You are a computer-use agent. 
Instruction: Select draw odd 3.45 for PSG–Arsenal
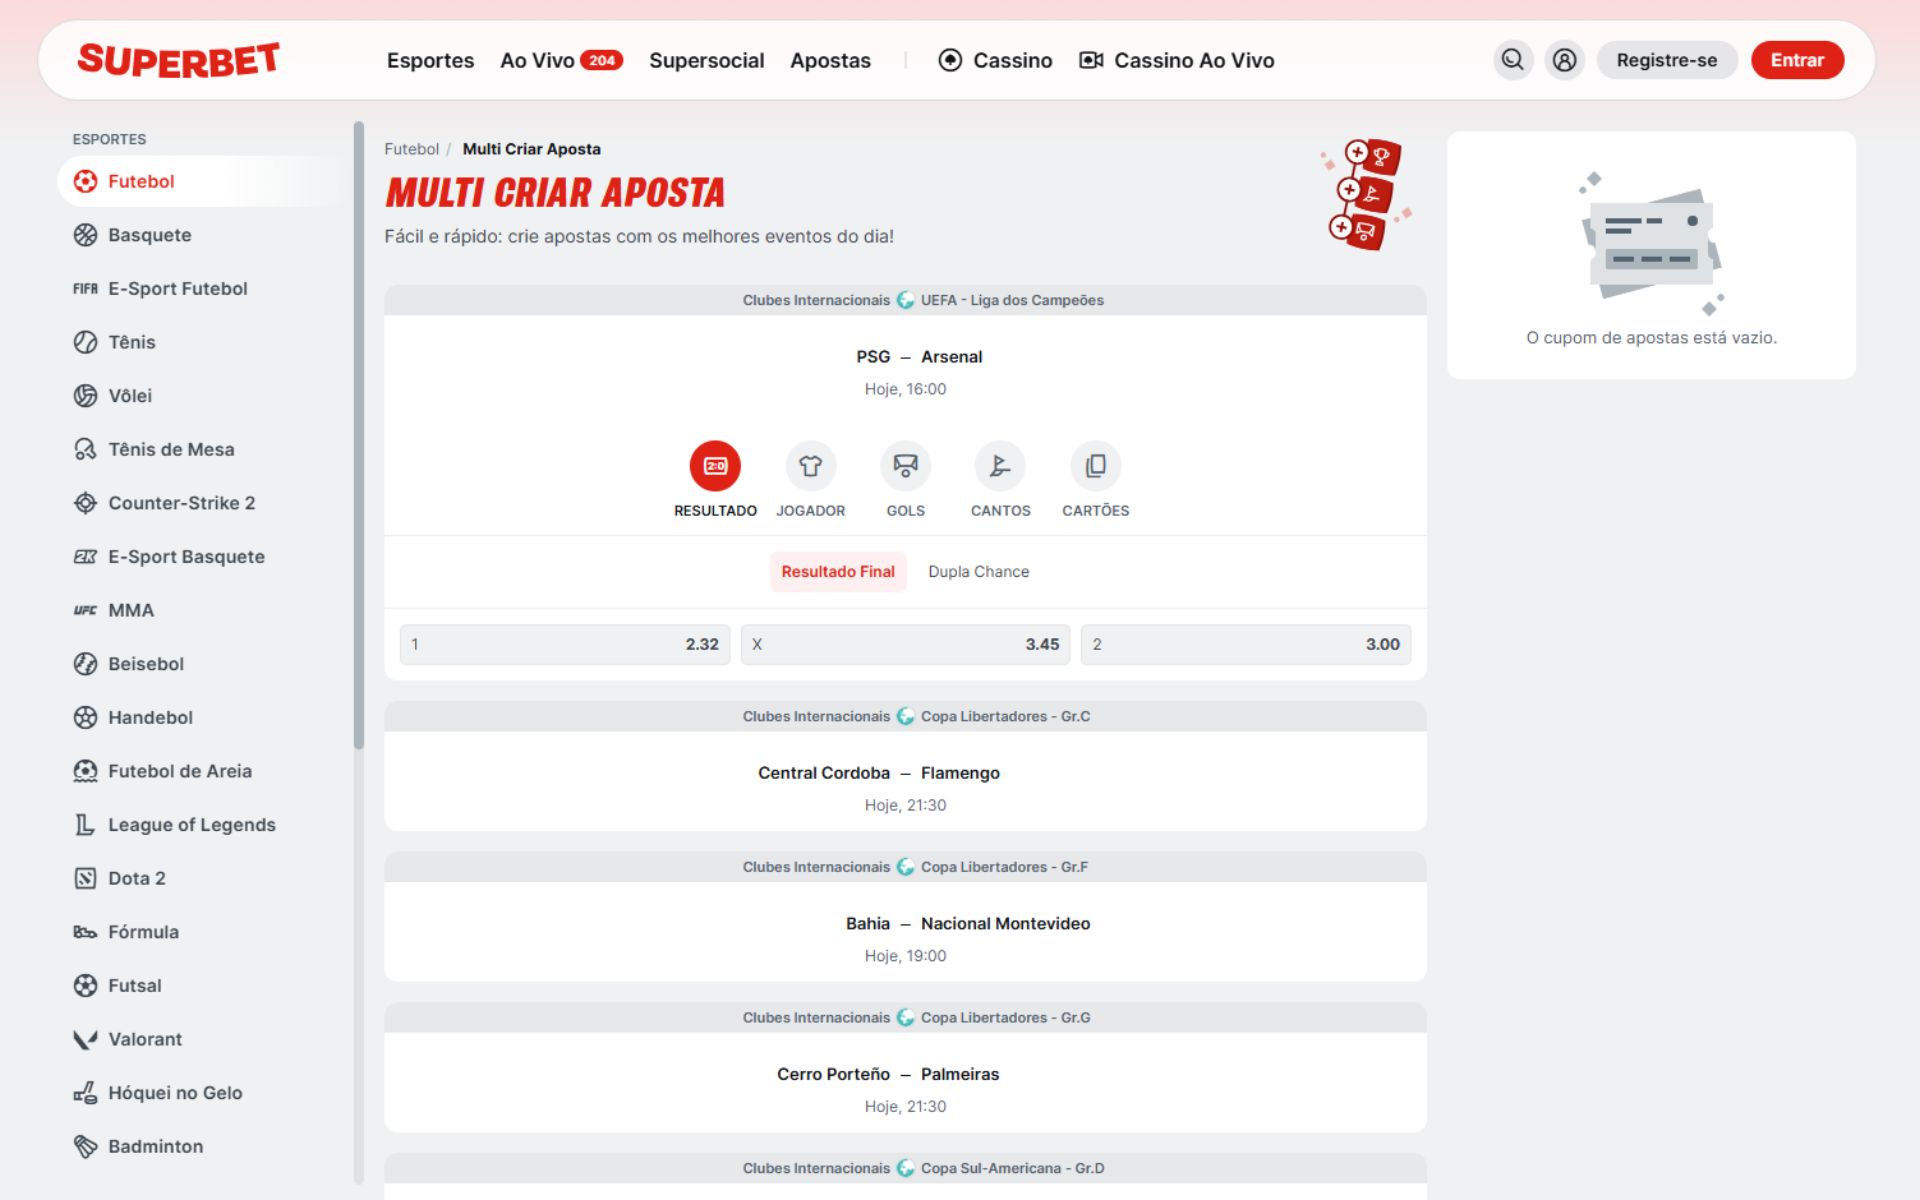[x=905, y=644]
